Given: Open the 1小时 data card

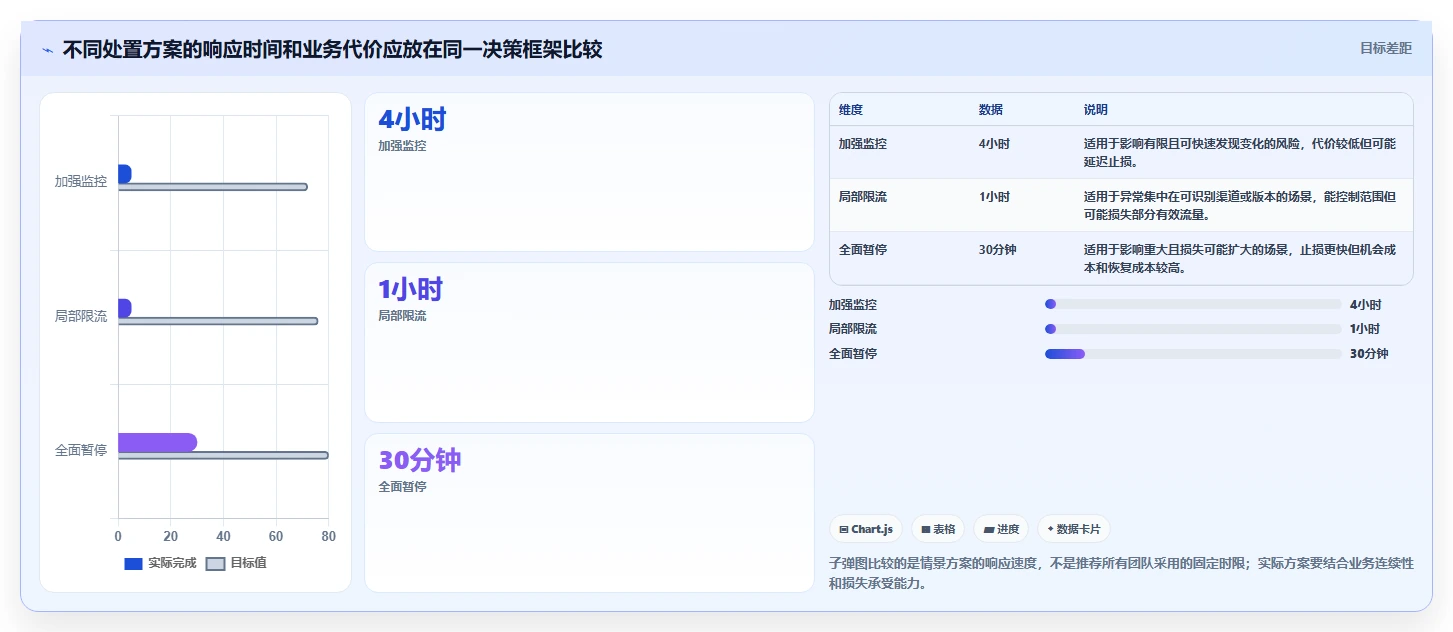Looking at the screenshot, I should 589,342.
